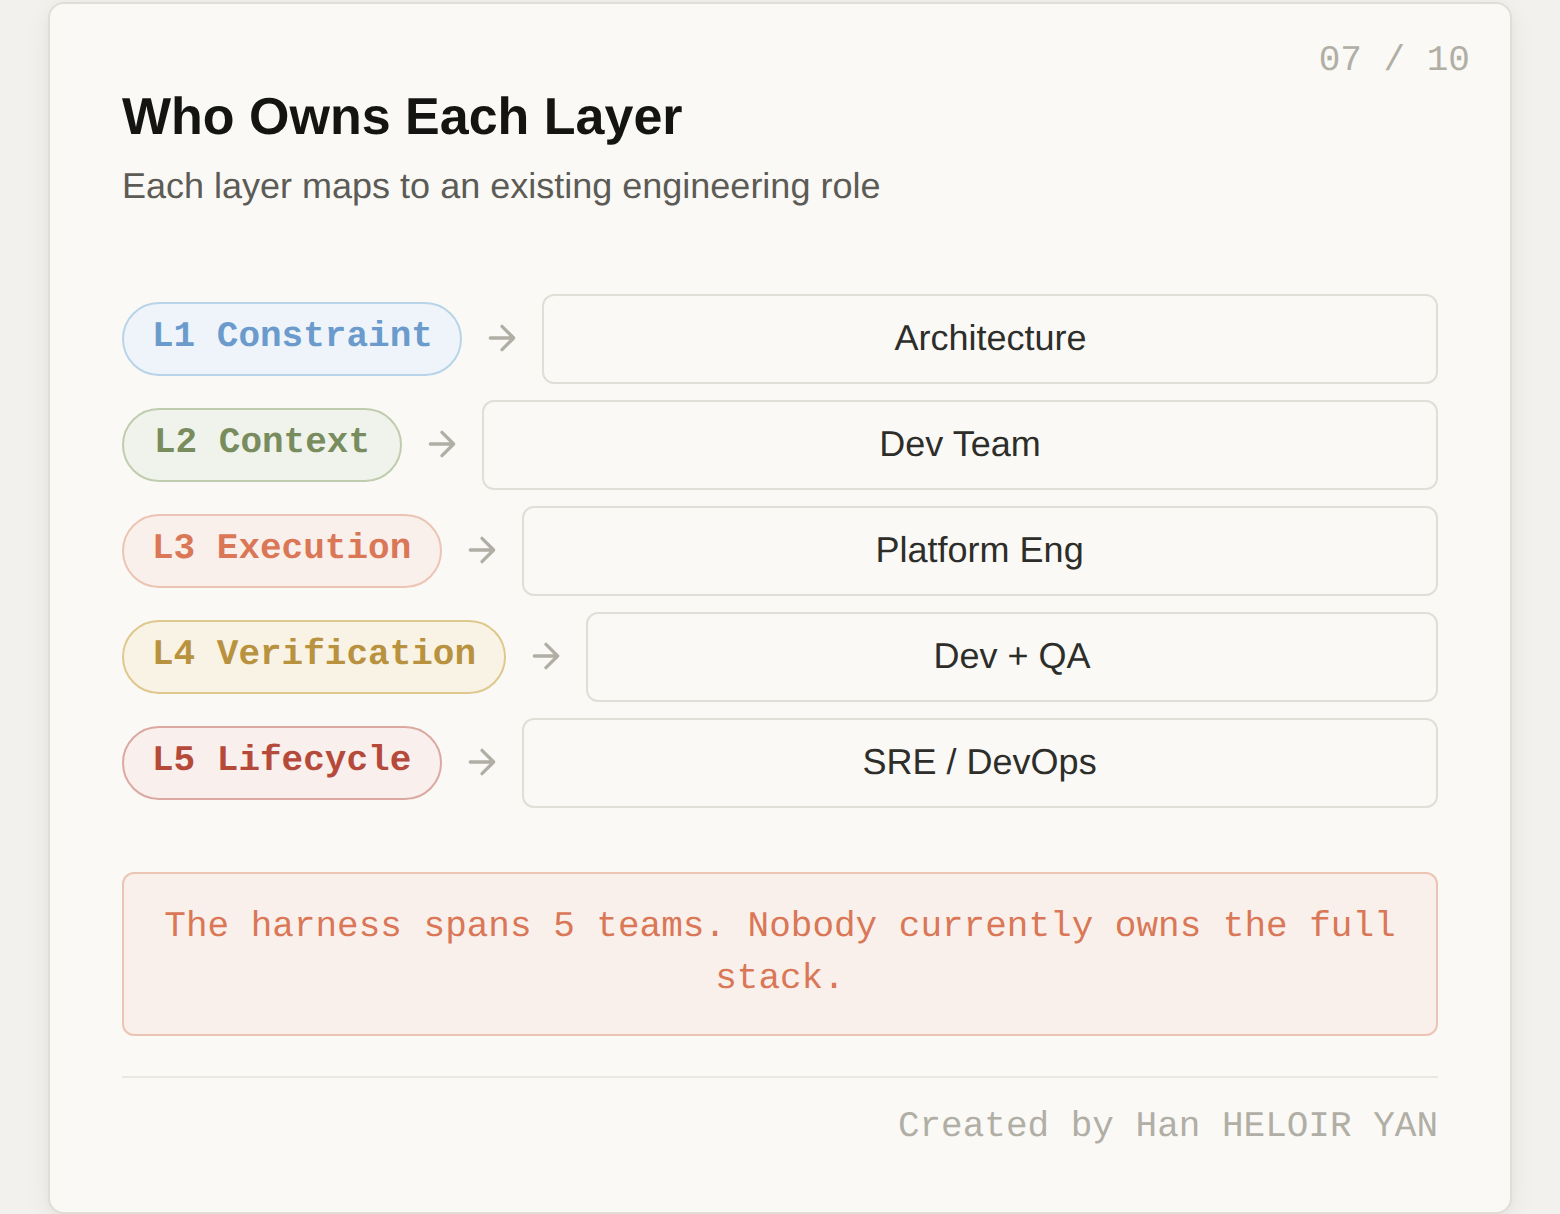The height and width of the screenshot is (1214, 1560).
Task: Click the Created by Han HELOIR YAN credit
Action: (x=1168, y=1123)
